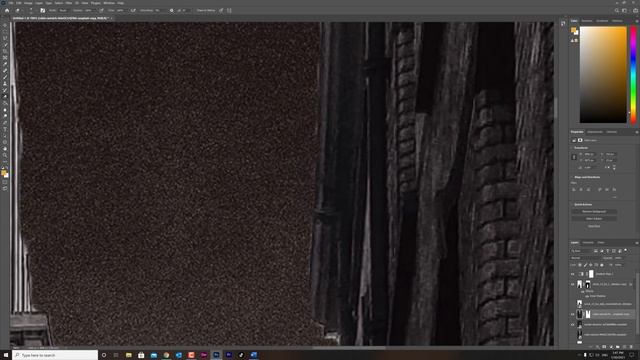Open the layer blend mode dropdown

tap(585, 258)
